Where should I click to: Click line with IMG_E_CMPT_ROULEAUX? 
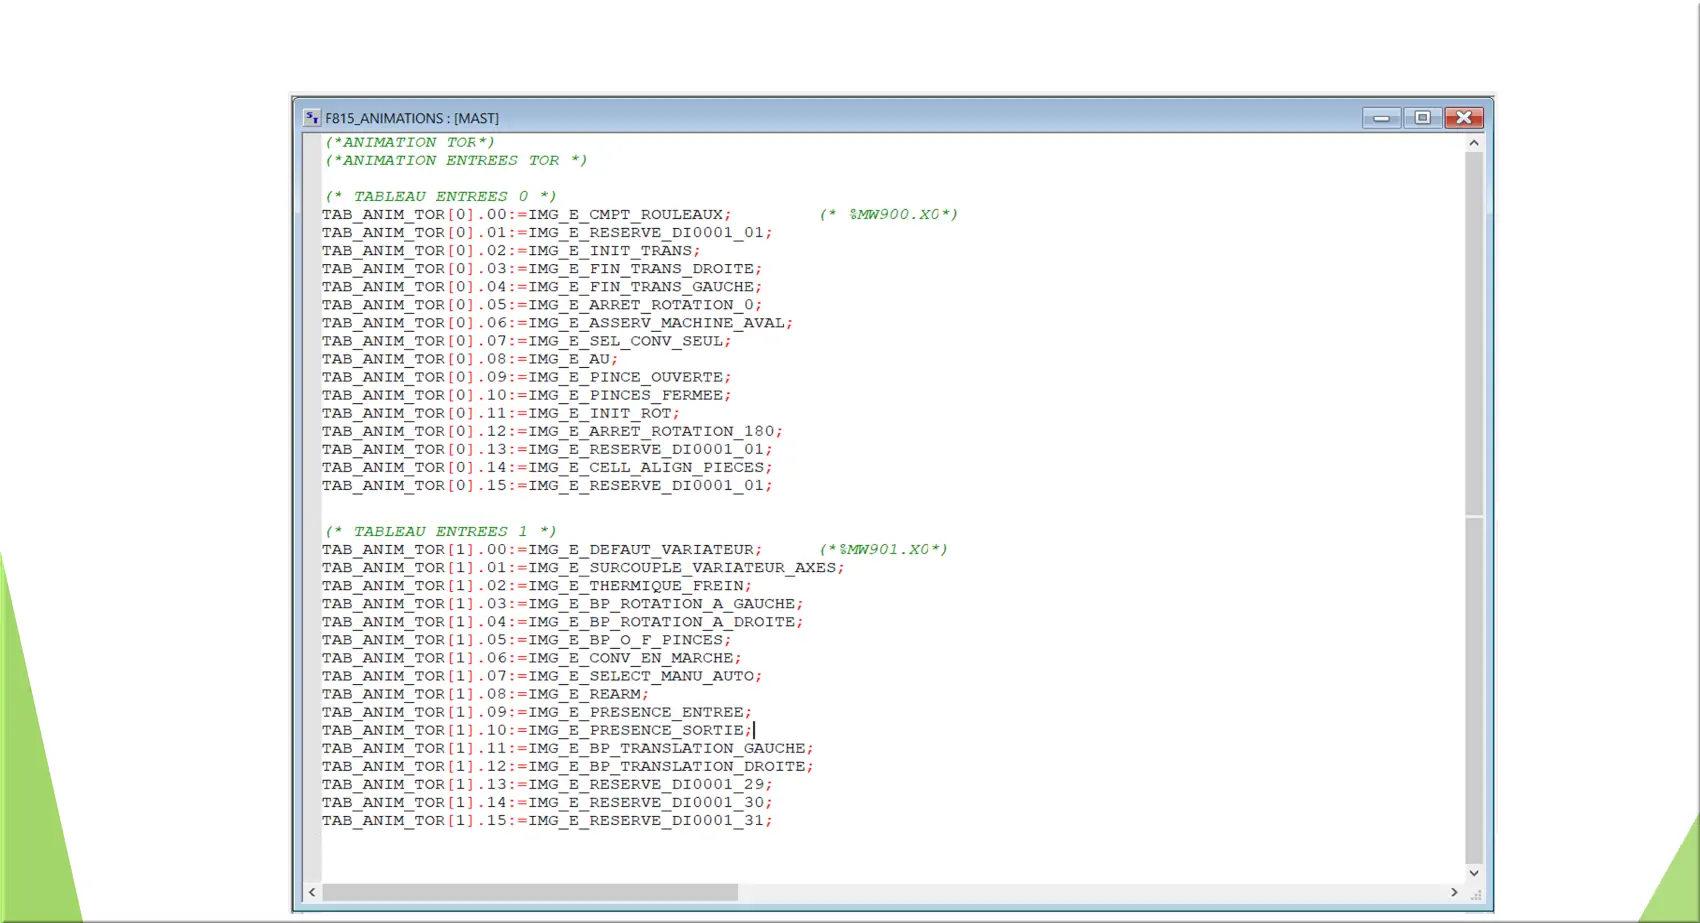(x=526, y=215)
